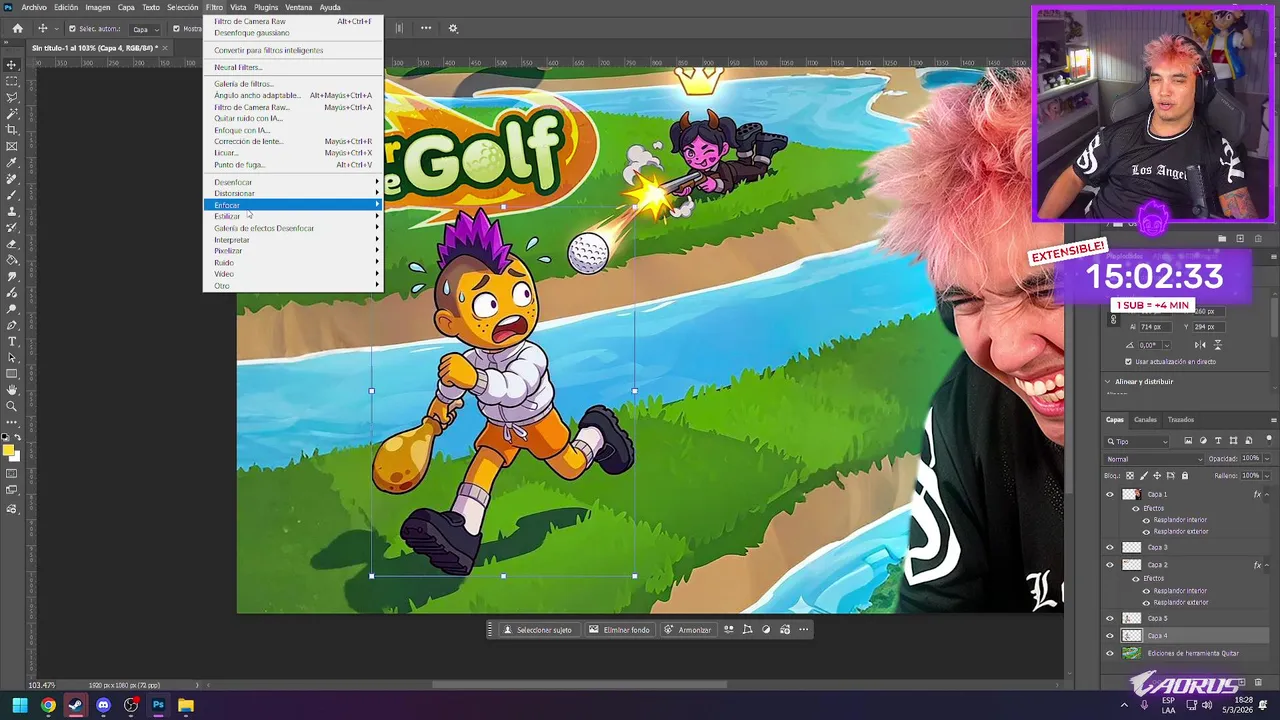
Task: Select the Frame tool
Action: coord(12,146)
